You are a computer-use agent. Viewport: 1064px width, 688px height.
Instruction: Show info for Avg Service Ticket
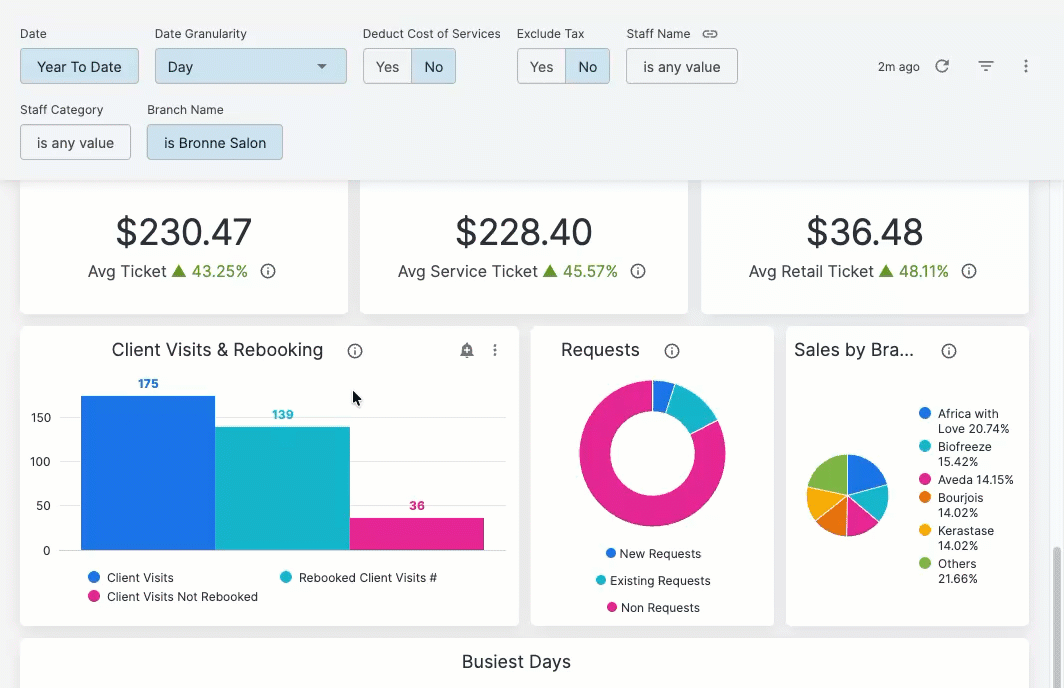[x=638, y=271]
